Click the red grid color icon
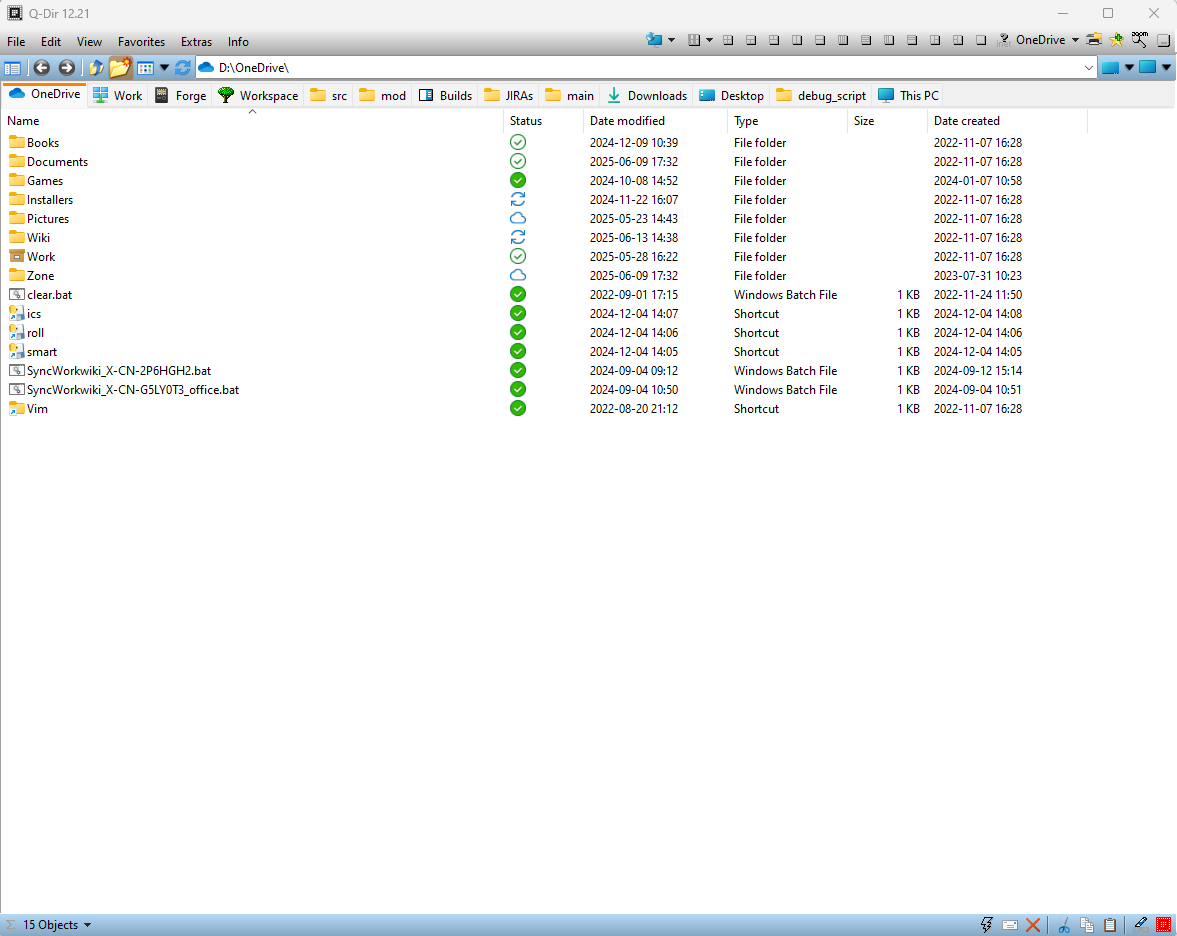 [1163, 925]
